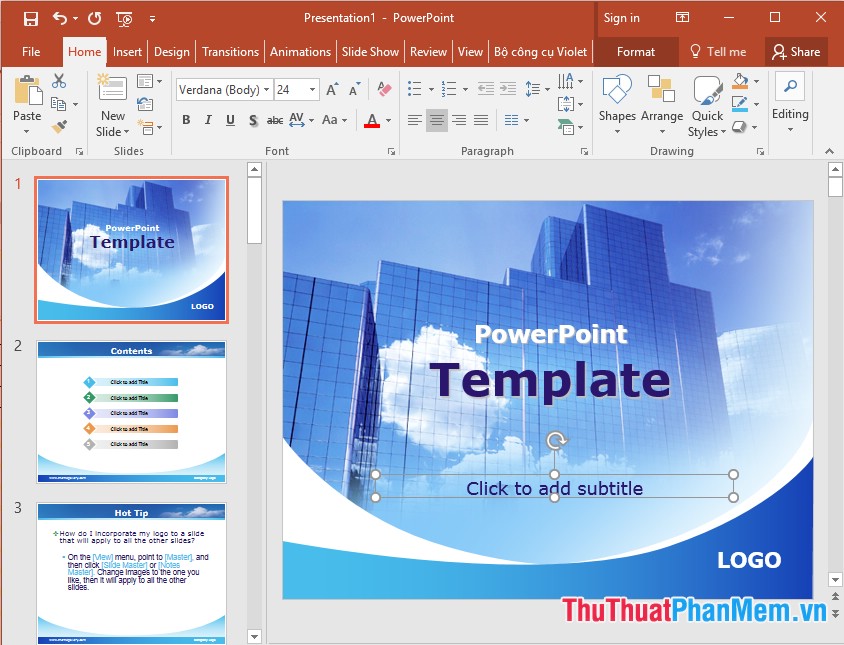Switch to the Insert ribbon tab
The width and height of the screenshot is (844, 645).
coord(127,51)
